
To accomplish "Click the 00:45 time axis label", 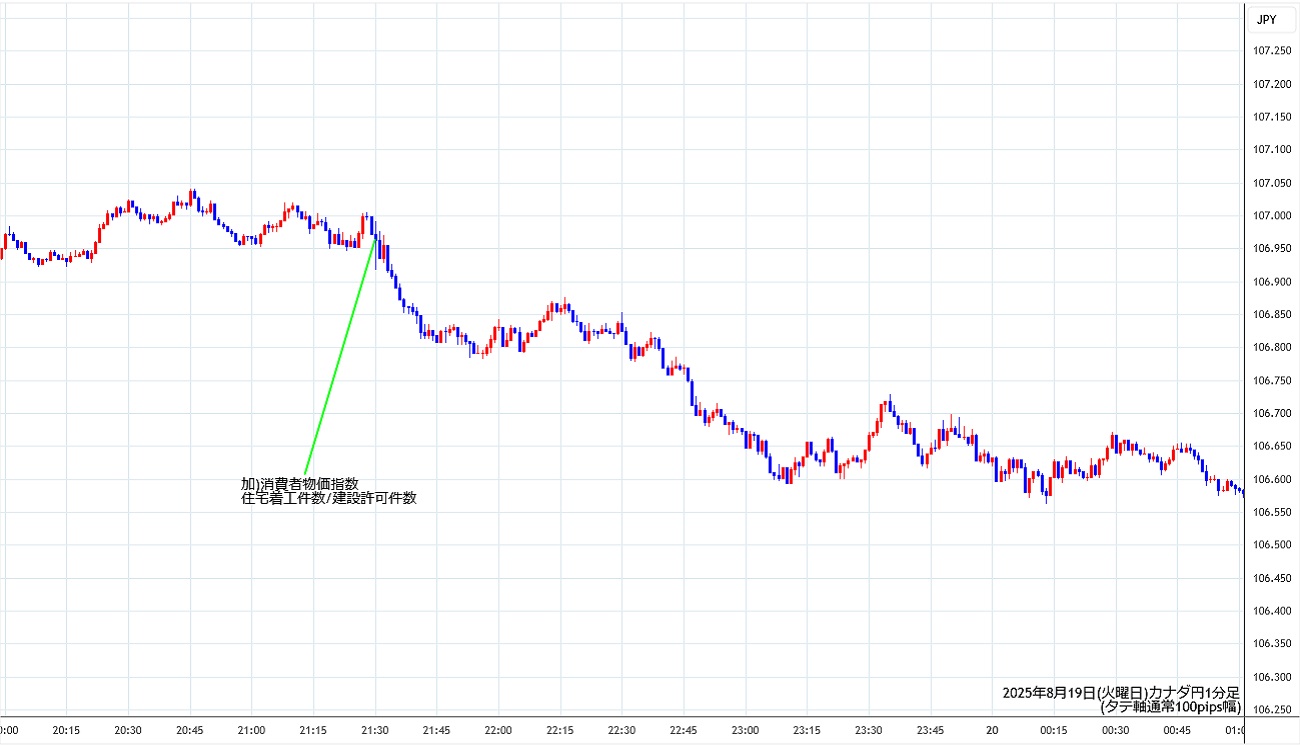I will (x=1178, y=731).
